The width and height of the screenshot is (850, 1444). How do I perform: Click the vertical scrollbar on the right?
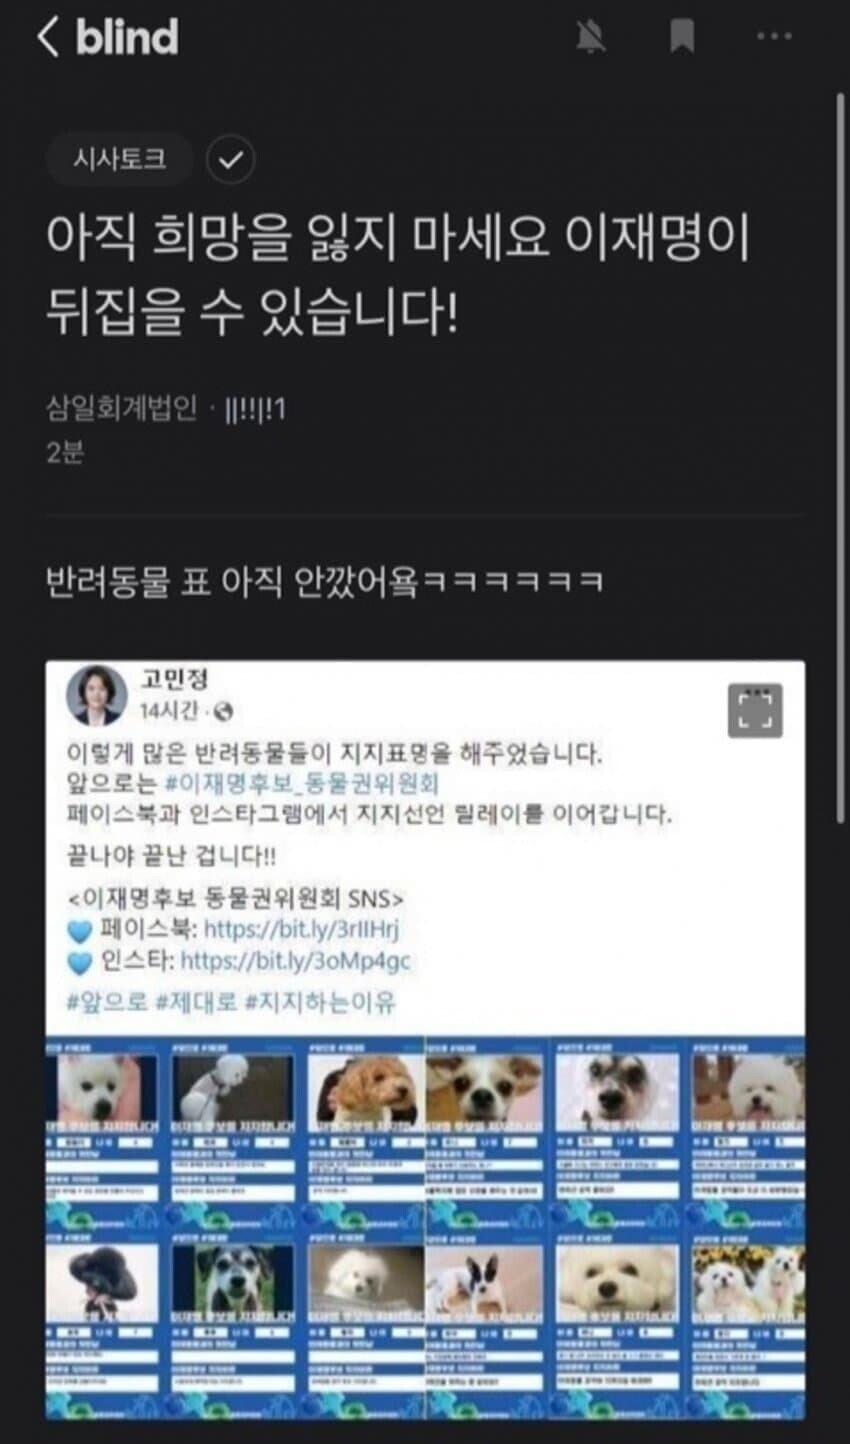[840, 460]
